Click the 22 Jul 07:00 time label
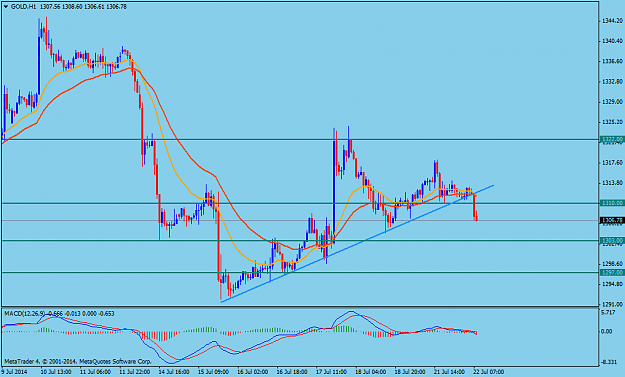The image size is (625, 377). 489,372
